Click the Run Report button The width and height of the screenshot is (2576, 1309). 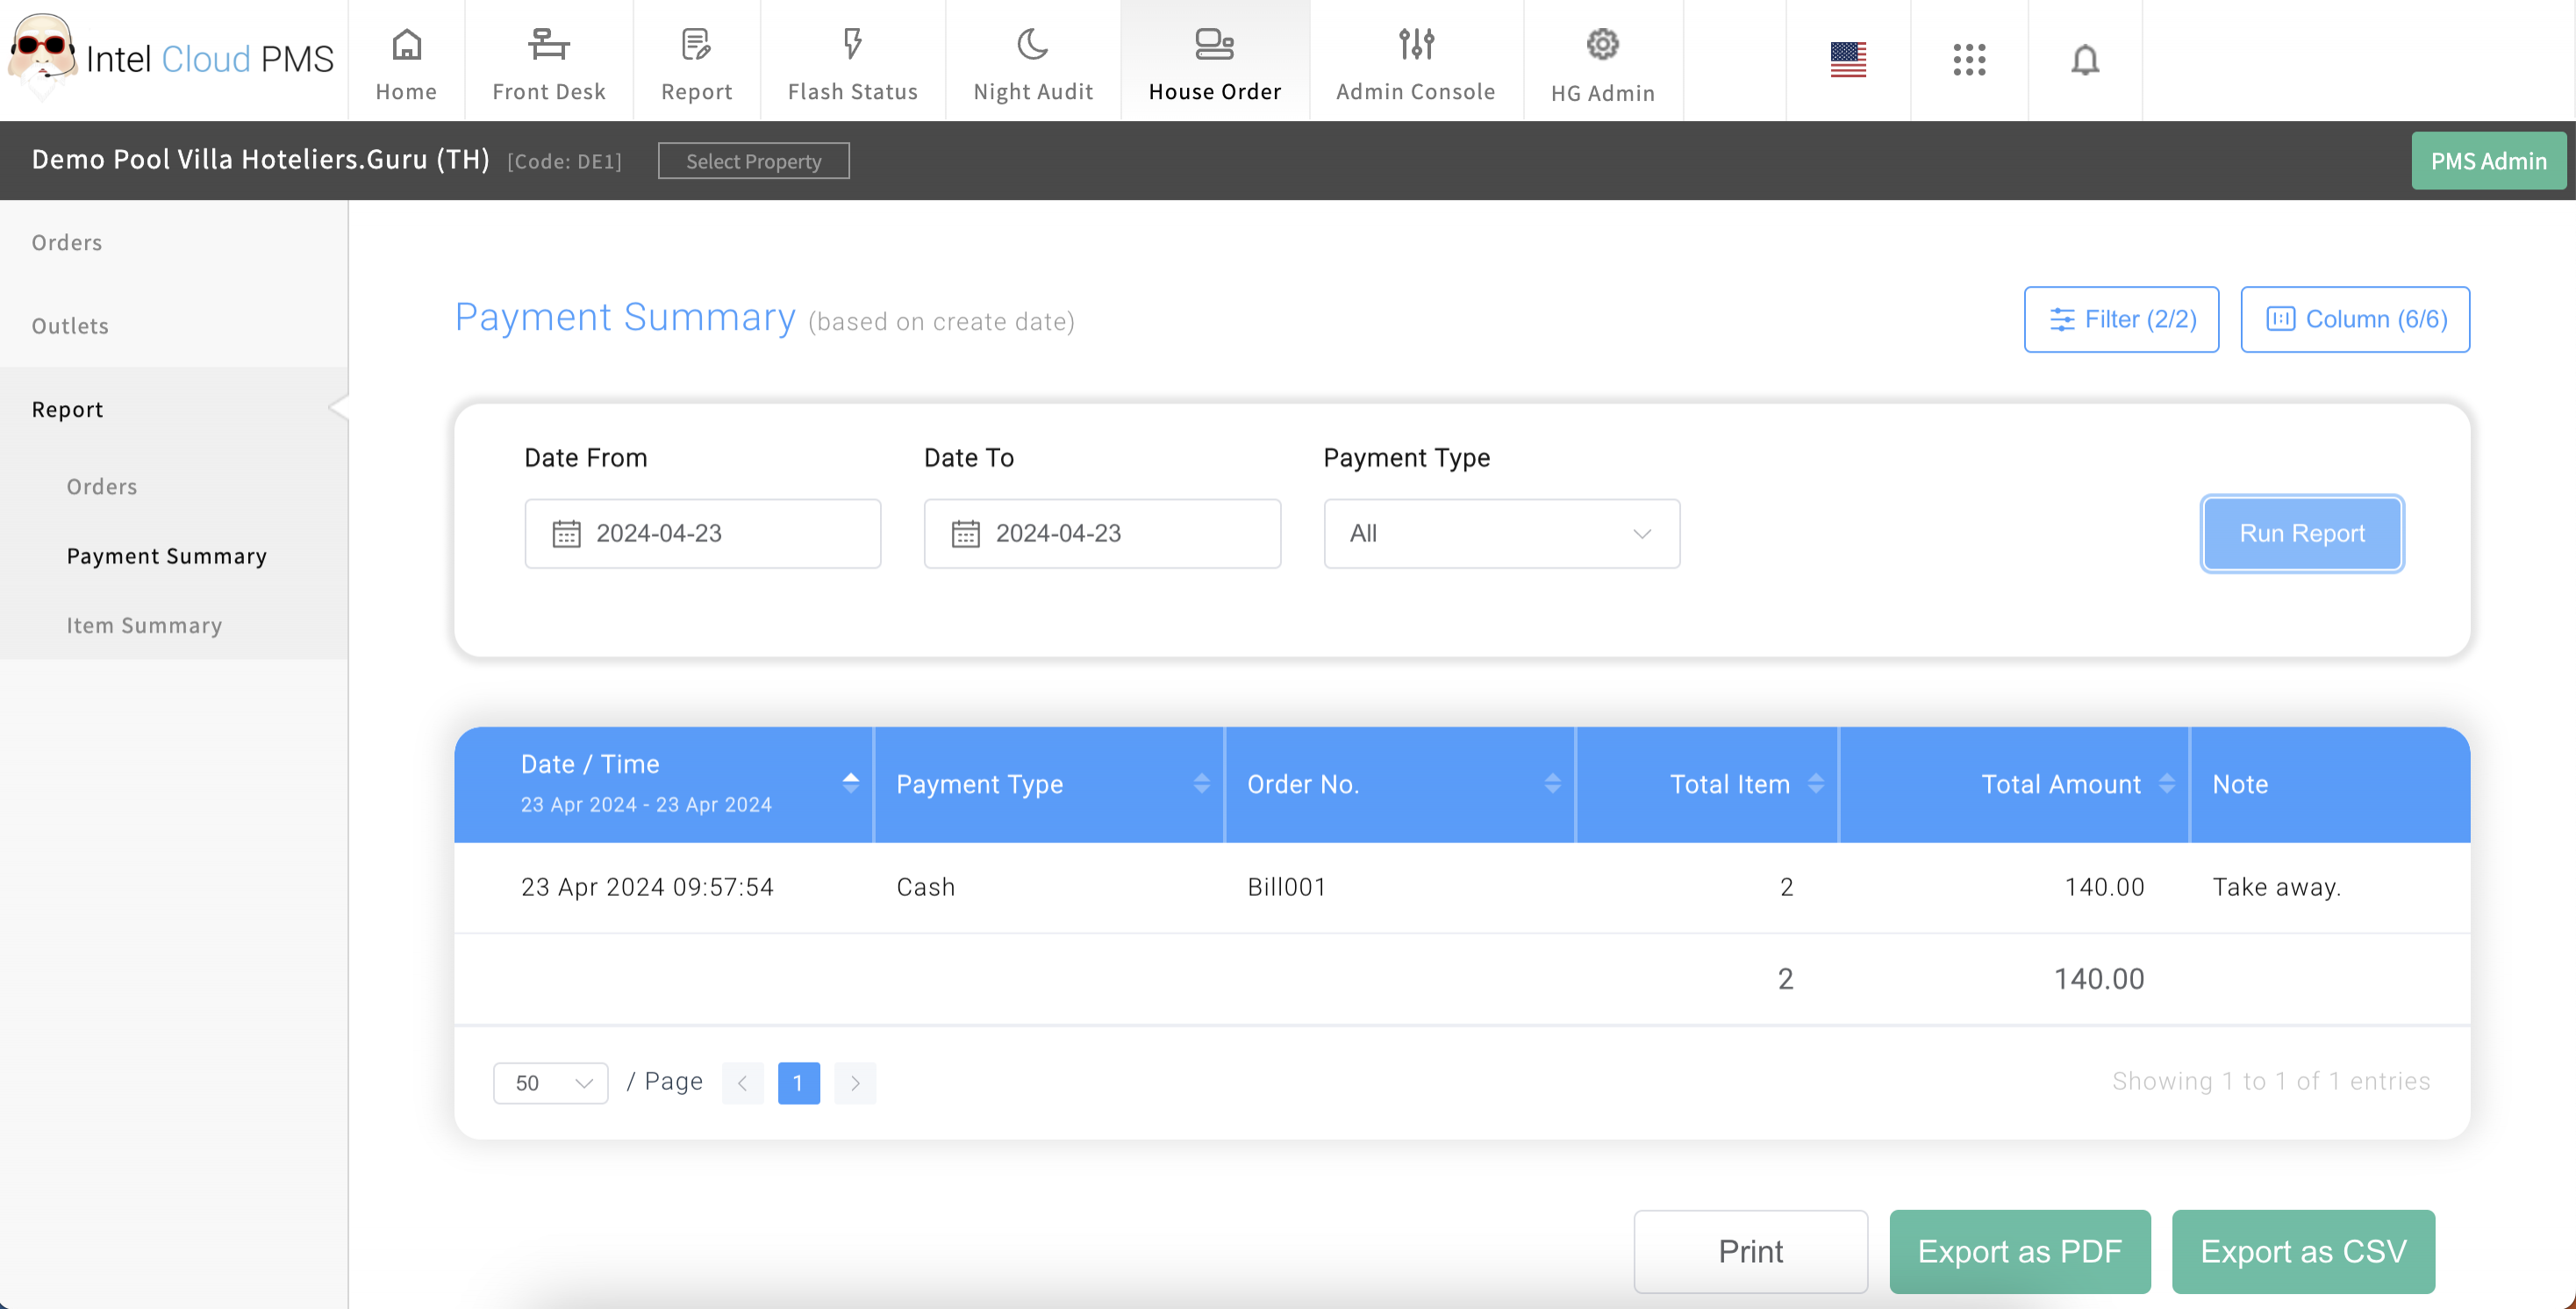(x=2301, y=534)
